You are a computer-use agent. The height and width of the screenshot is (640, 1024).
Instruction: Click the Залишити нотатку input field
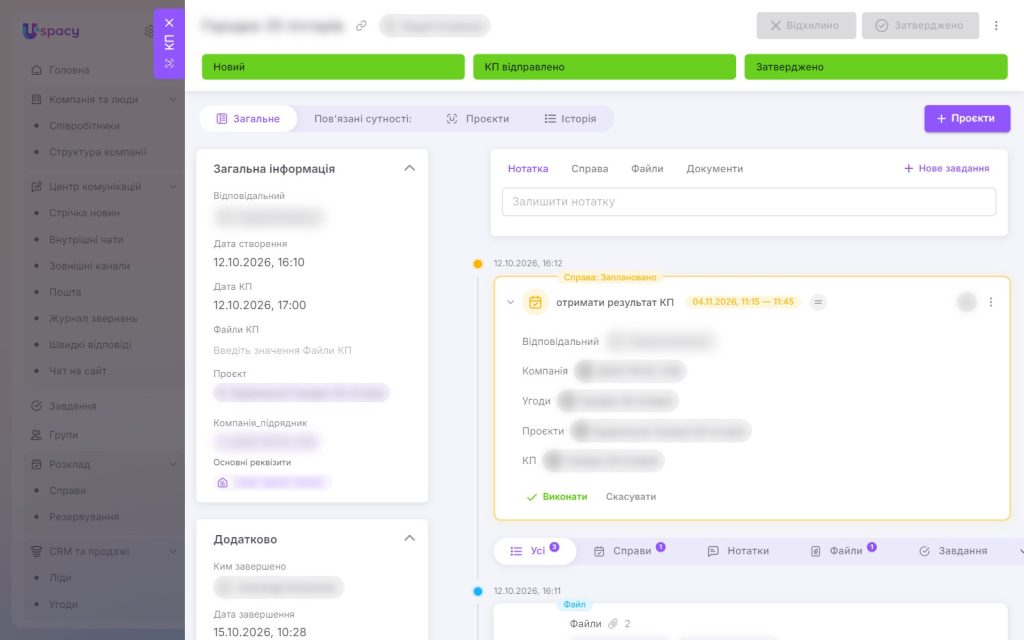click(749, 202)
